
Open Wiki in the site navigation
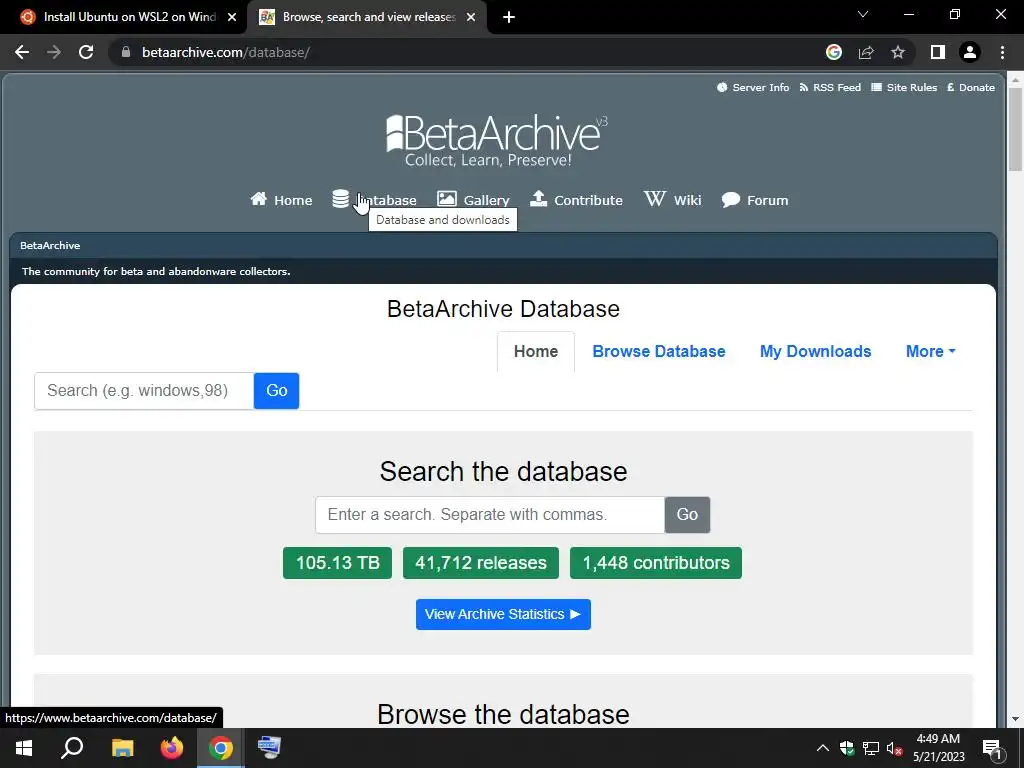point(673,200)
